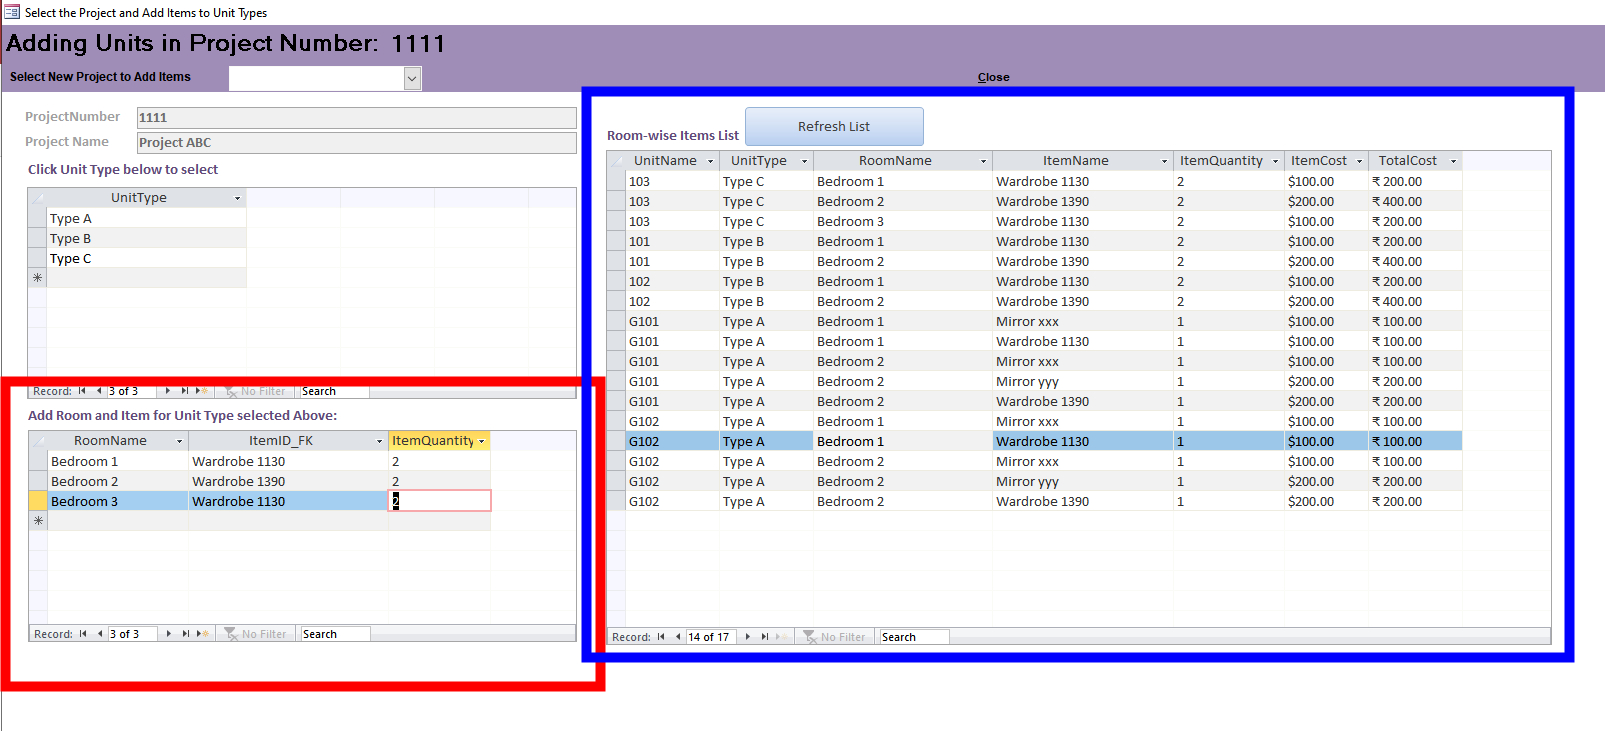
Task: Click Bedroom 3 cell in unit 103 row
Action: pyautogui.click(x=903, y=221)
